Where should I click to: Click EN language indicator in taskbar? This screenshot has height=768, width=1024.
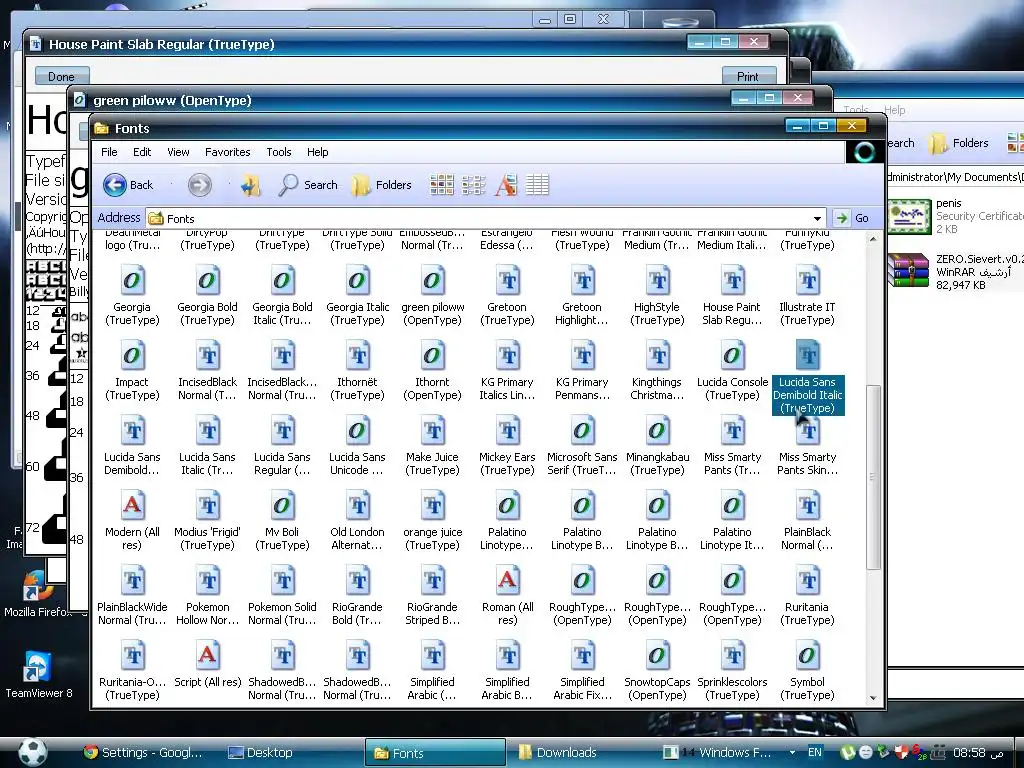point(814,752)
